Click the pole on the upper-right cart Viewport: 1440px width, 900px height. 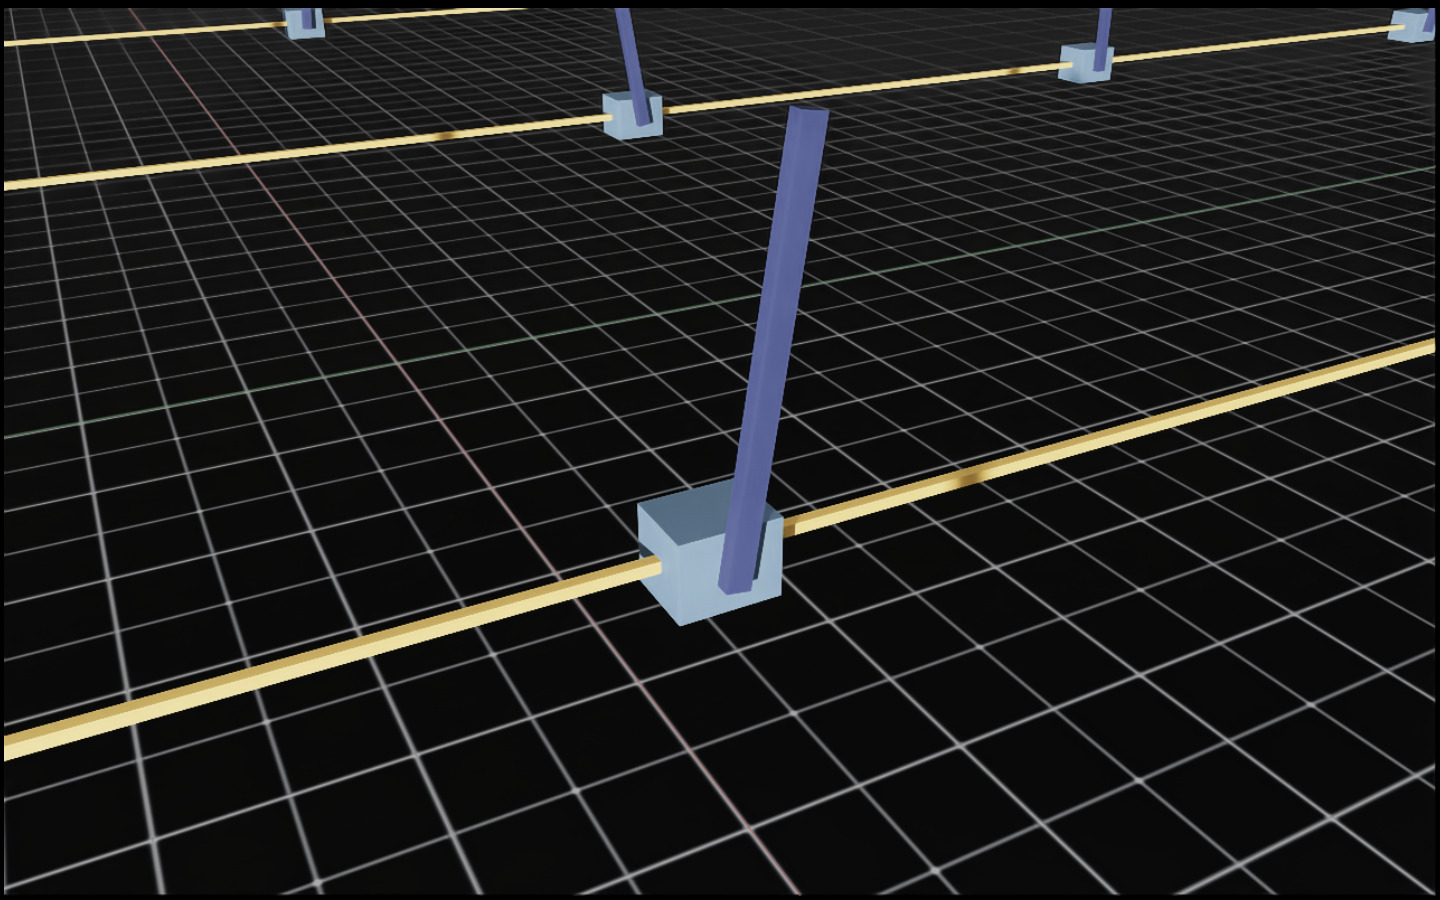1102,30
